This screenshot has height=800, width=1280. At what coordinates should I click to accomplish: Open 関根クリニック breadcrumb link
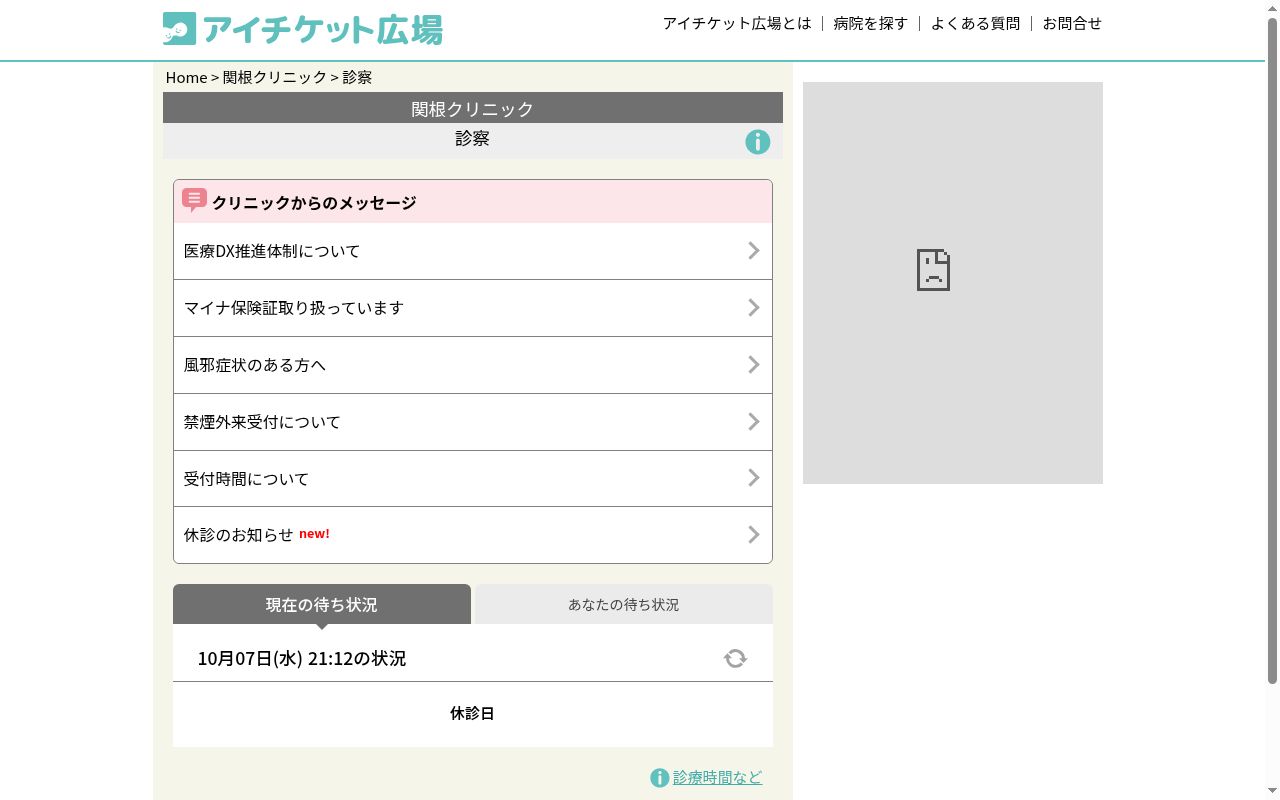coord(275,77)
